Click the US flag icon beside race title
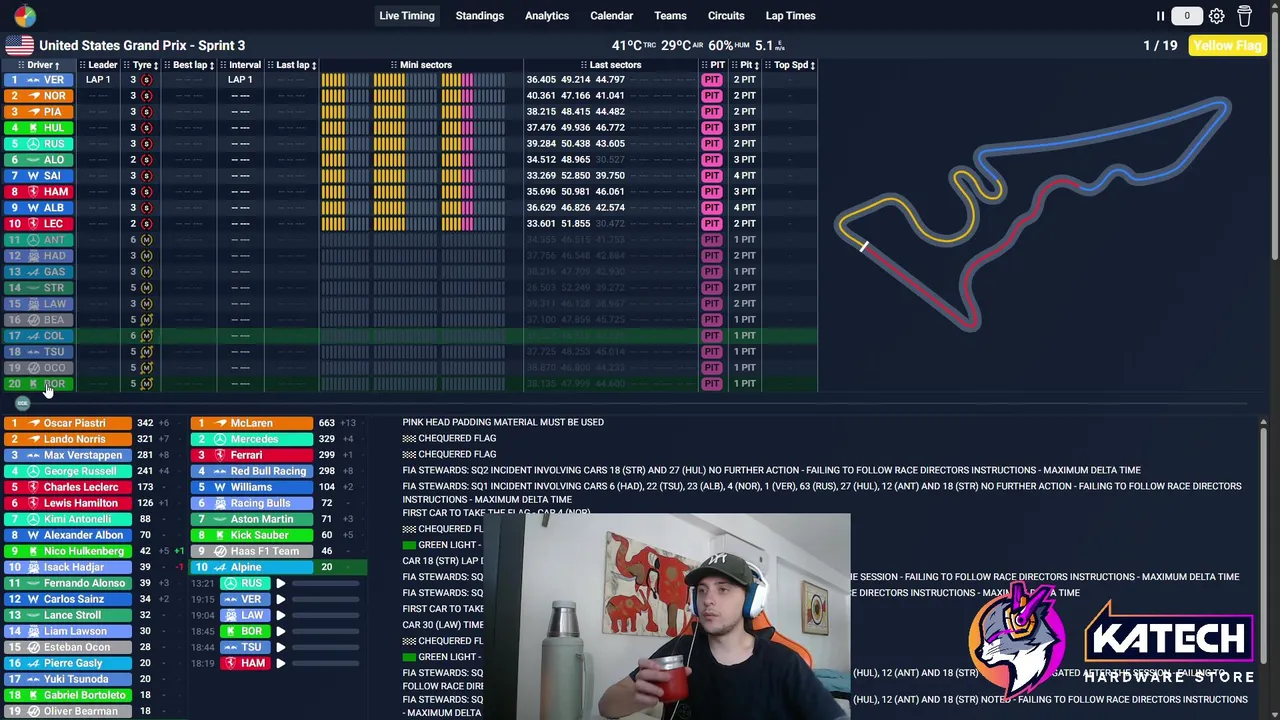 [19, 45]
